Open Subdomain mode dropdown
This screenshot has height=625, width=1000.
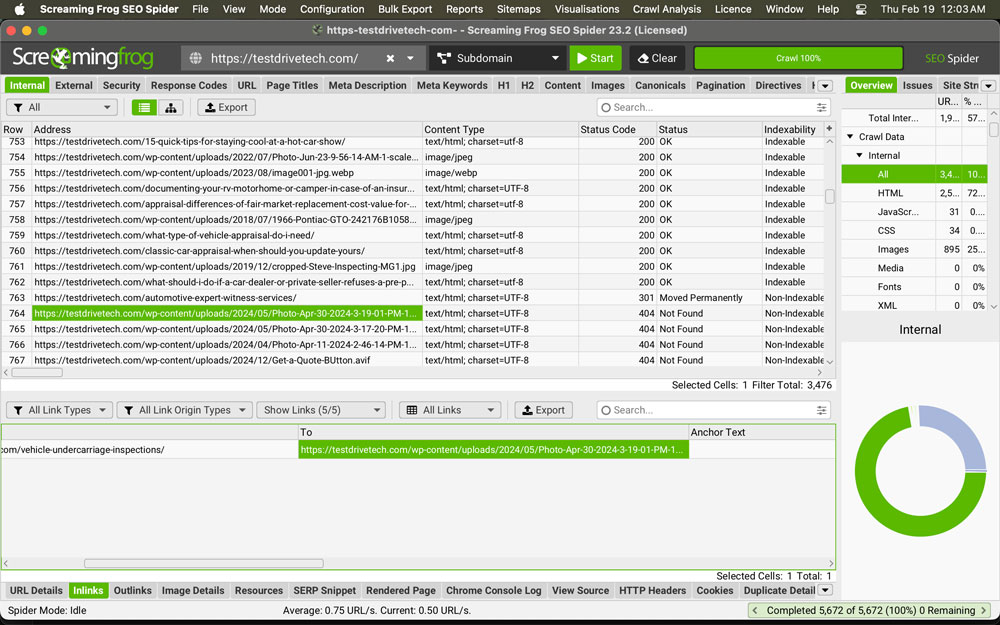pyautogui.click(x=498, y=58)
